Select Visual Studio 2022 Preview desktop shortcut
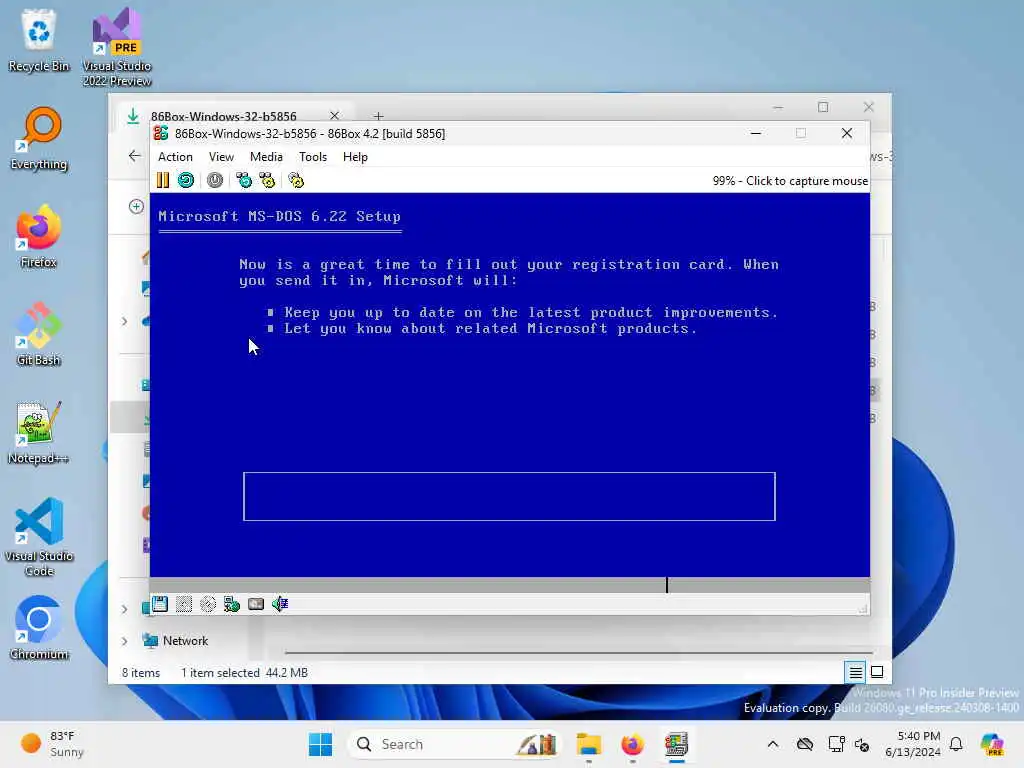 (117, 48)
